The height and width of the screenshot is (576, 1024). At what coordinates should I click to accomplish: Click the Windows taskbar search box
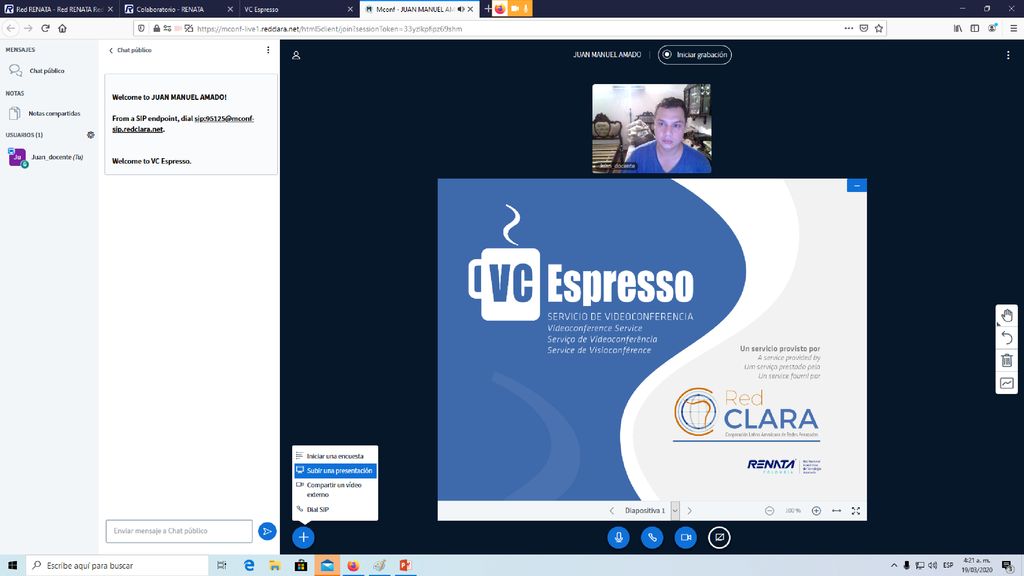(x=118, y=566)
